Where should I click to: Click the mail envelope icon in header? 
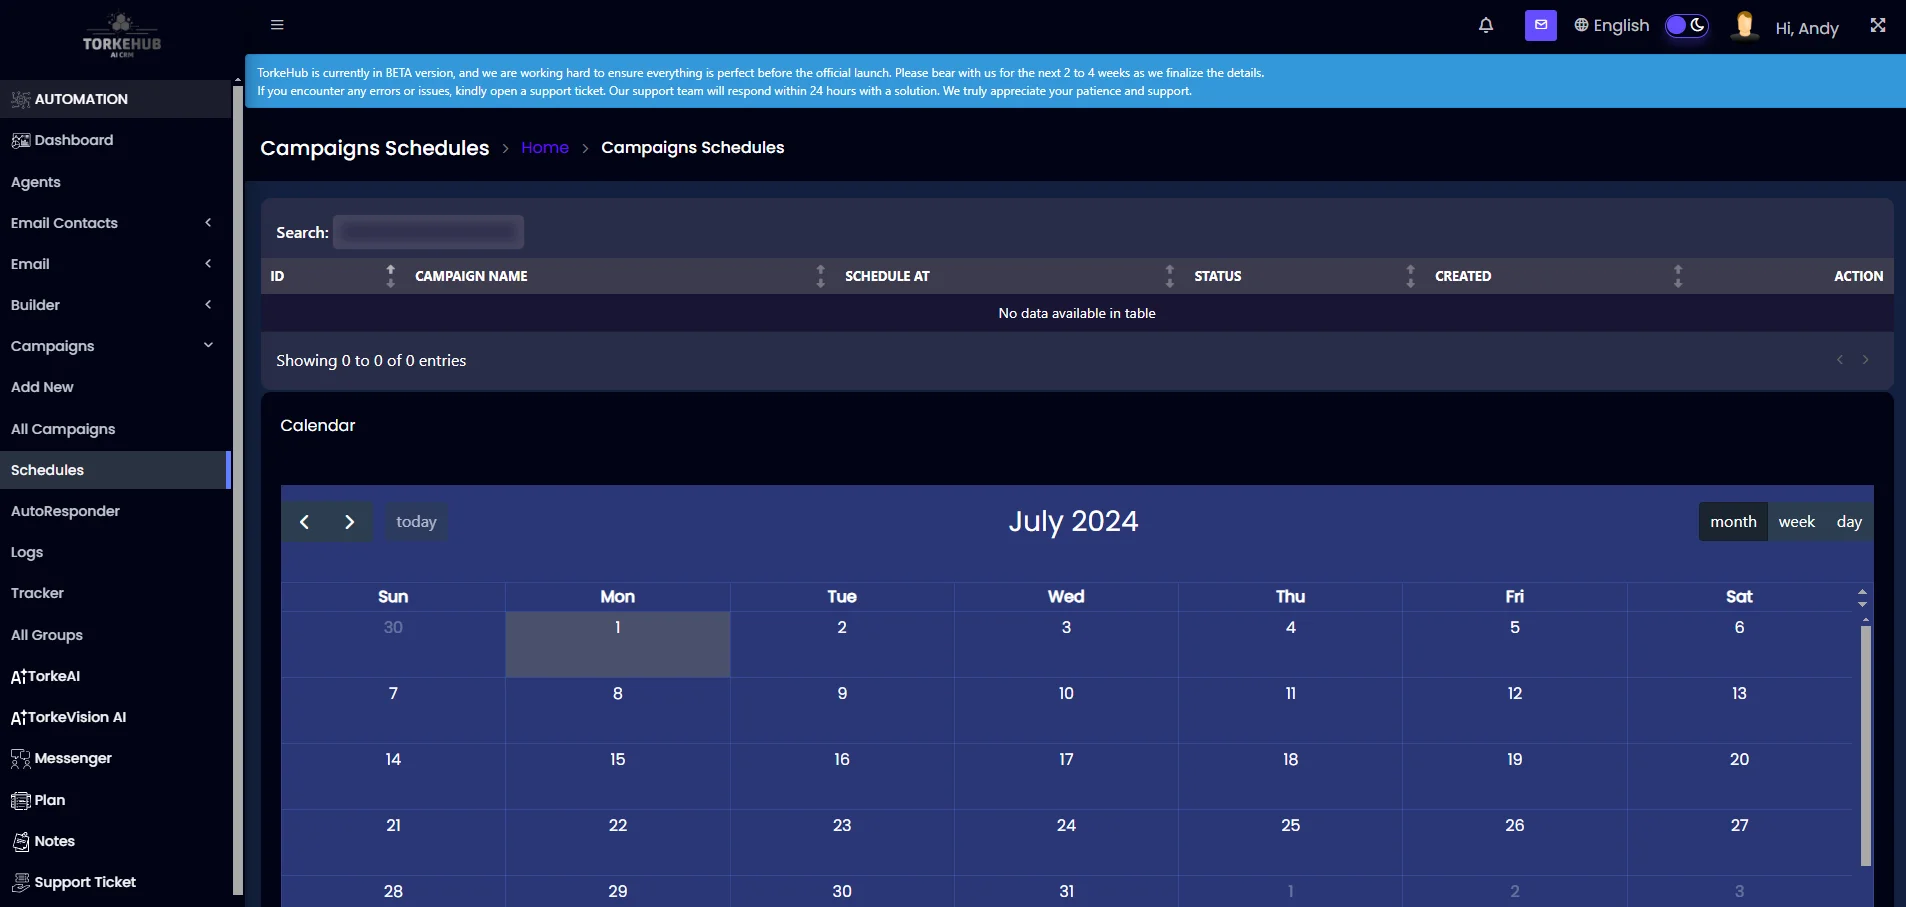[x=1540, y=25]
